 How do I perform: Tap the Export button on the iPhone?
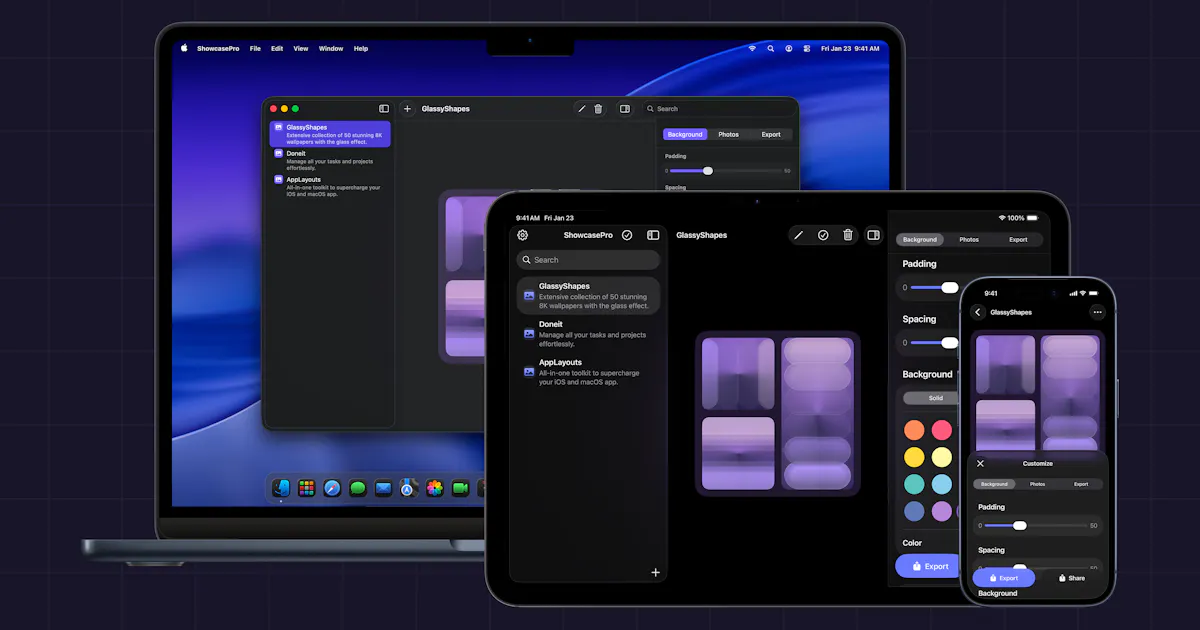click(x=1003, y=578)
